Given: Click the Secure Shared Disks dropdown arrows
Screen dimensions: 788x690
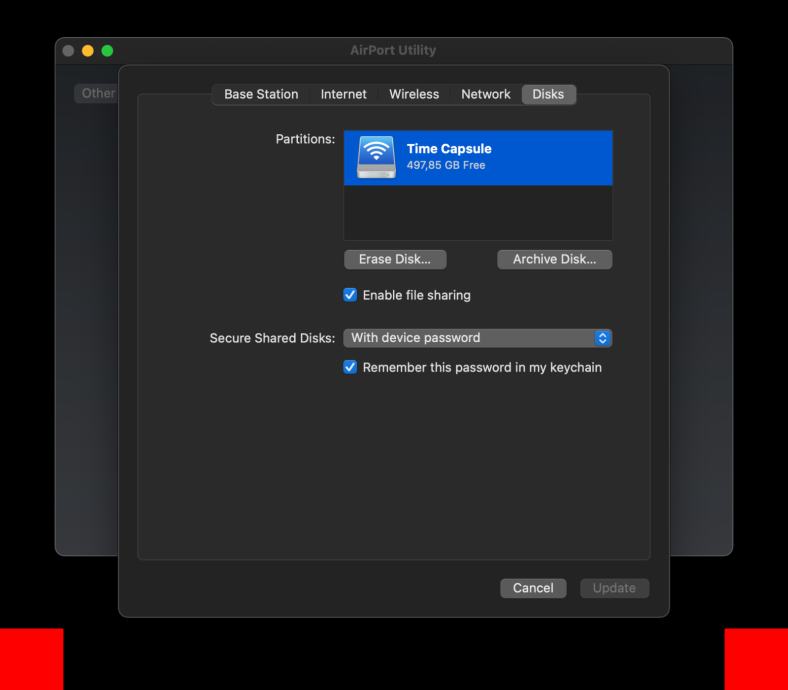Looking at the screenshot, I should coord(602,338).
